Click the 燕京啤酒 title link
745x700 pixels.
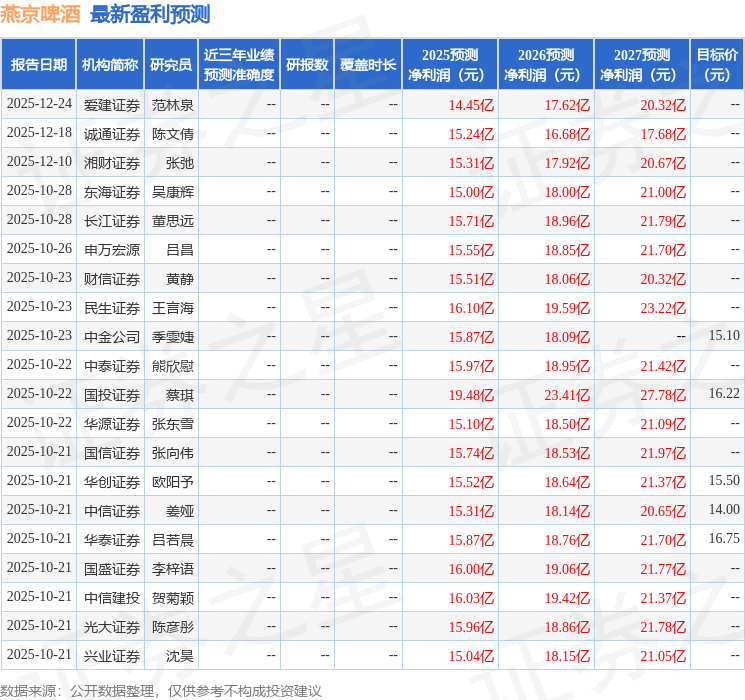[40, 14]
